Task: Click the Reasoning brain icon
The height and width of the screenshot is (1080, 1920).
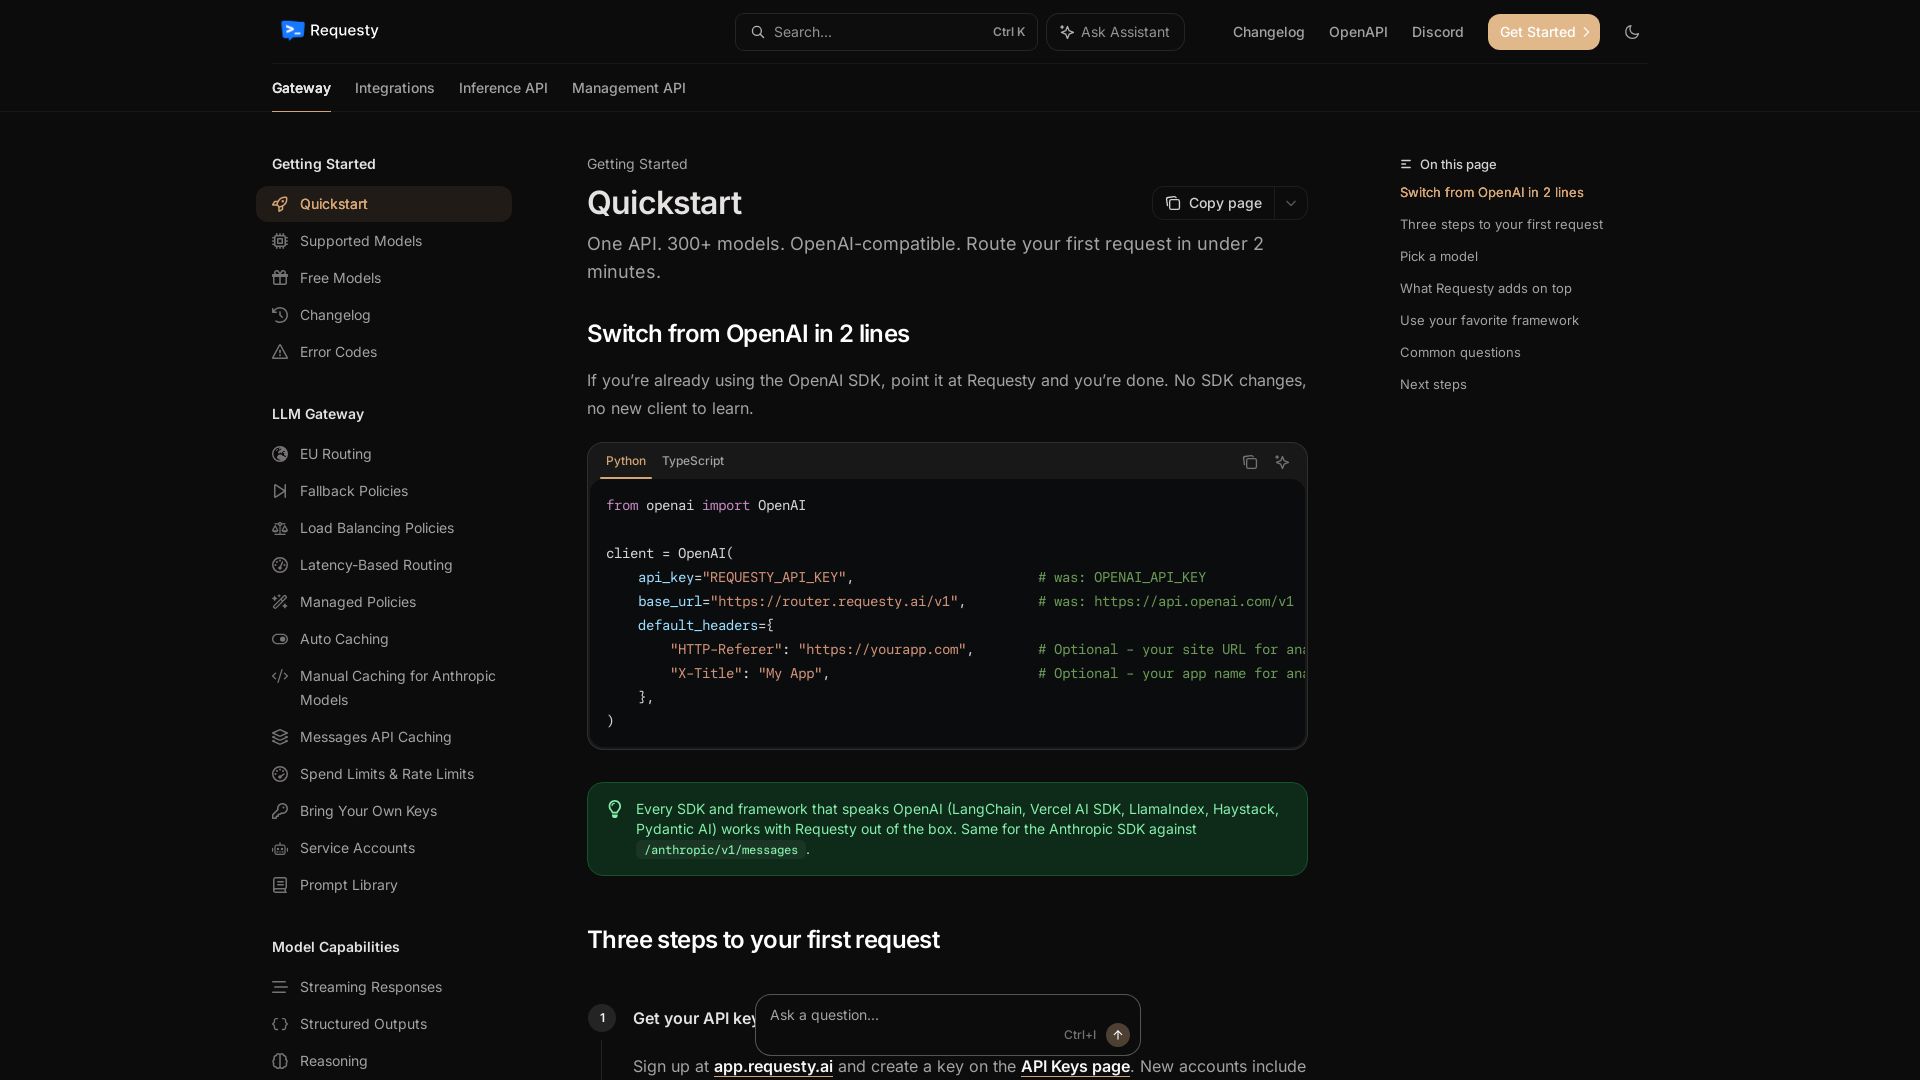Action: click(x=280, y=1061)
